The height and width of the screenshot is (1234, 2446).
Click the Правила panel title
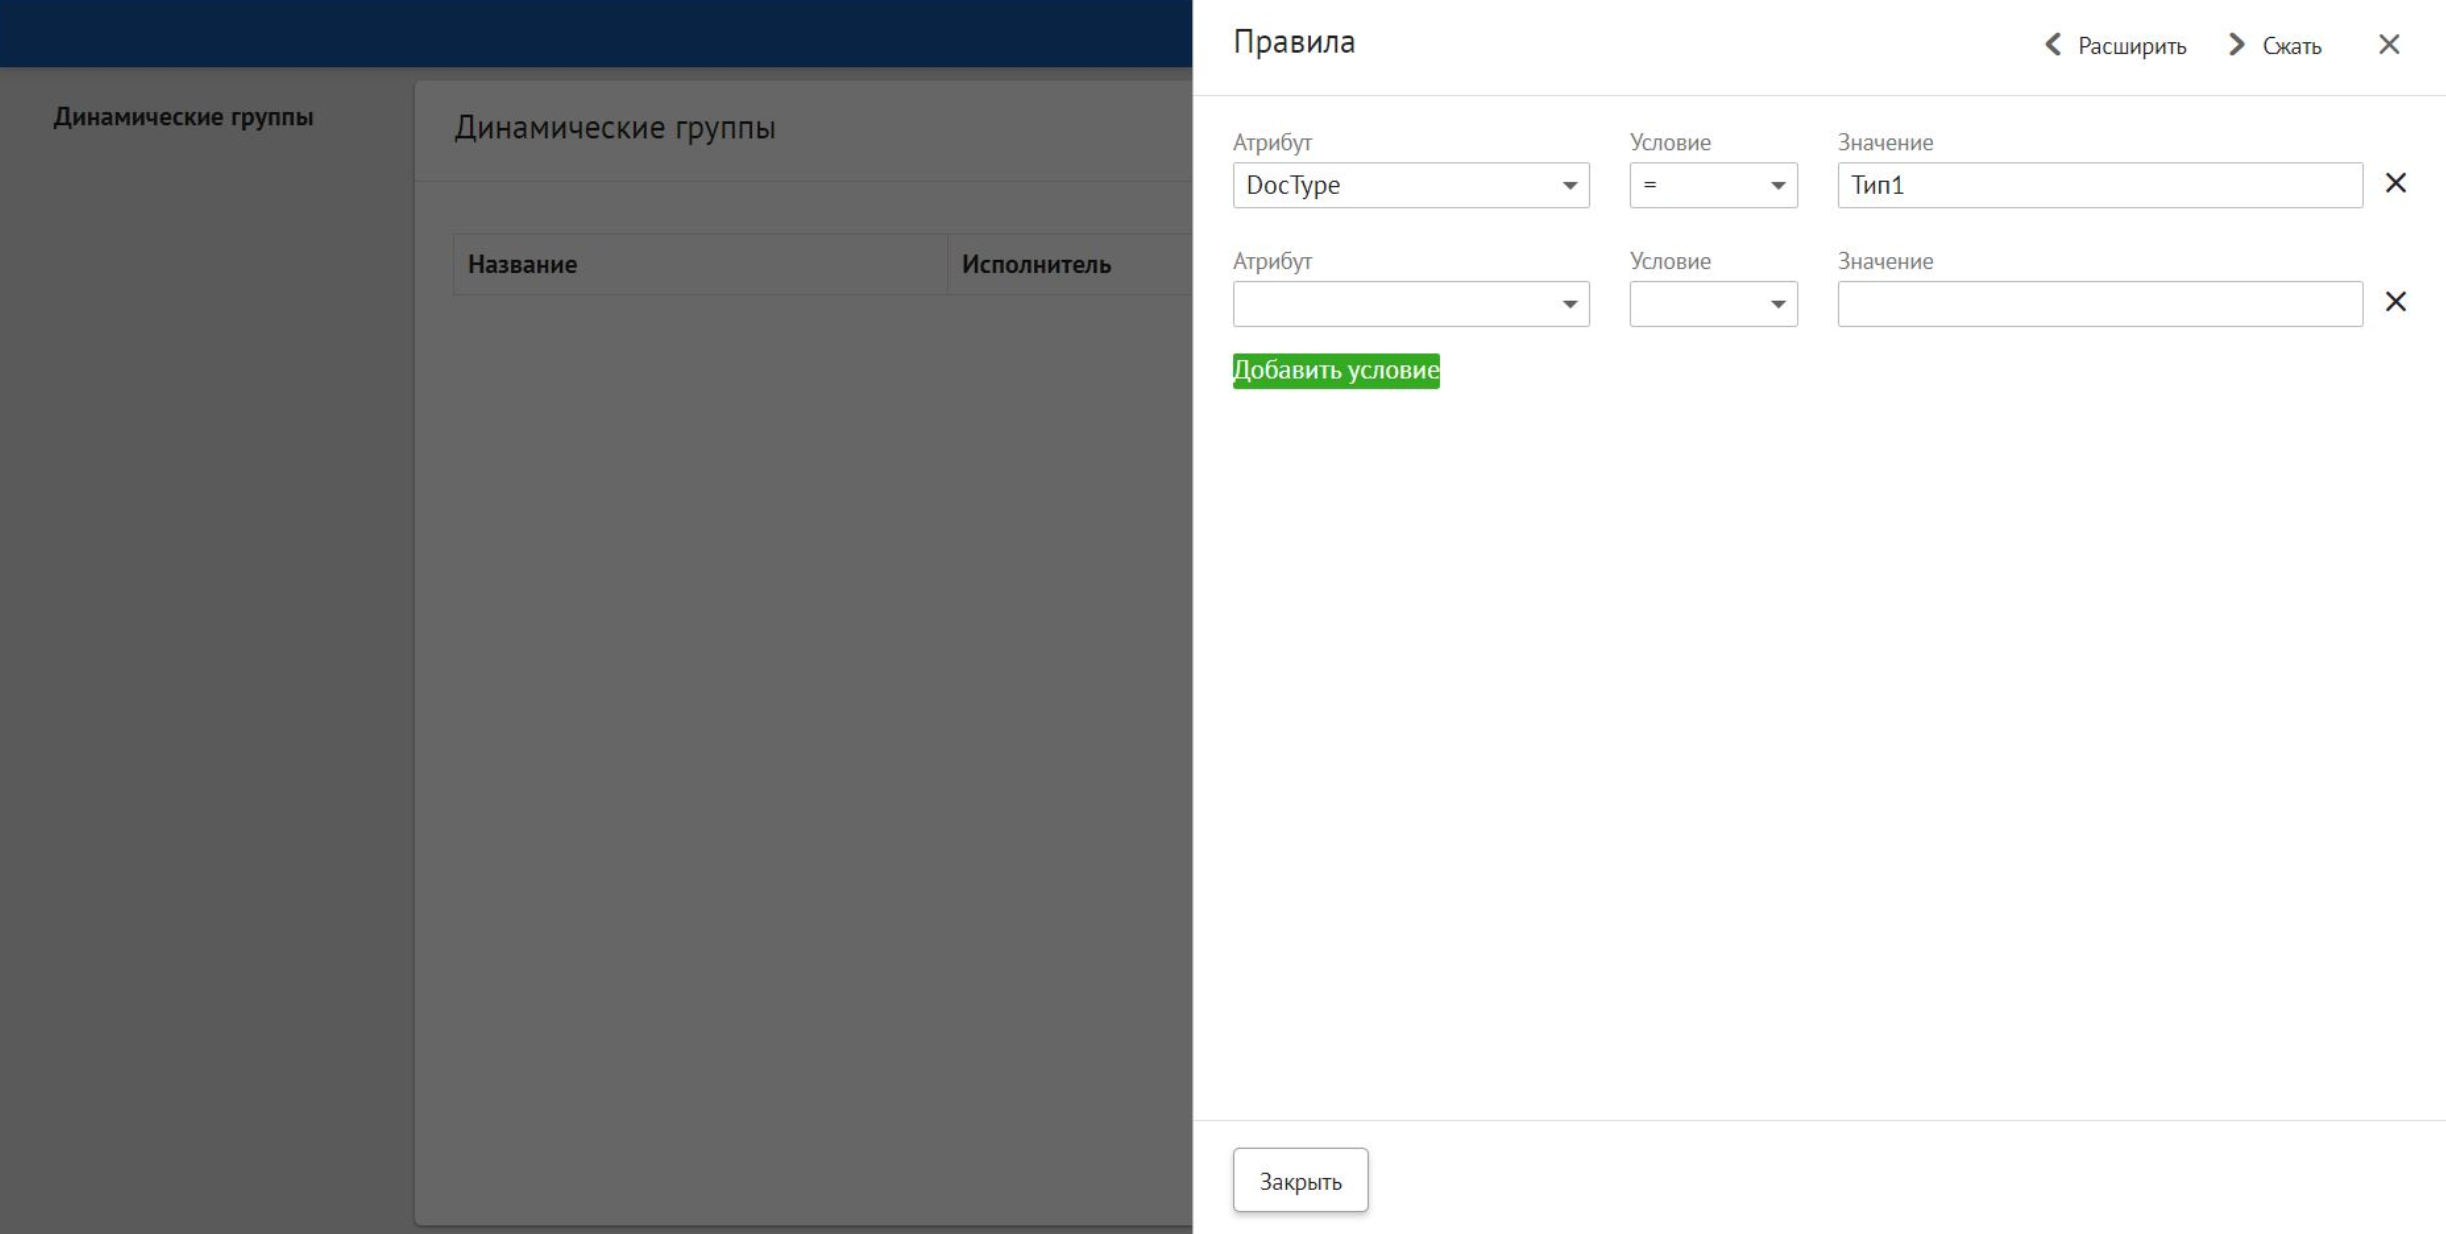coord(1295,42)
